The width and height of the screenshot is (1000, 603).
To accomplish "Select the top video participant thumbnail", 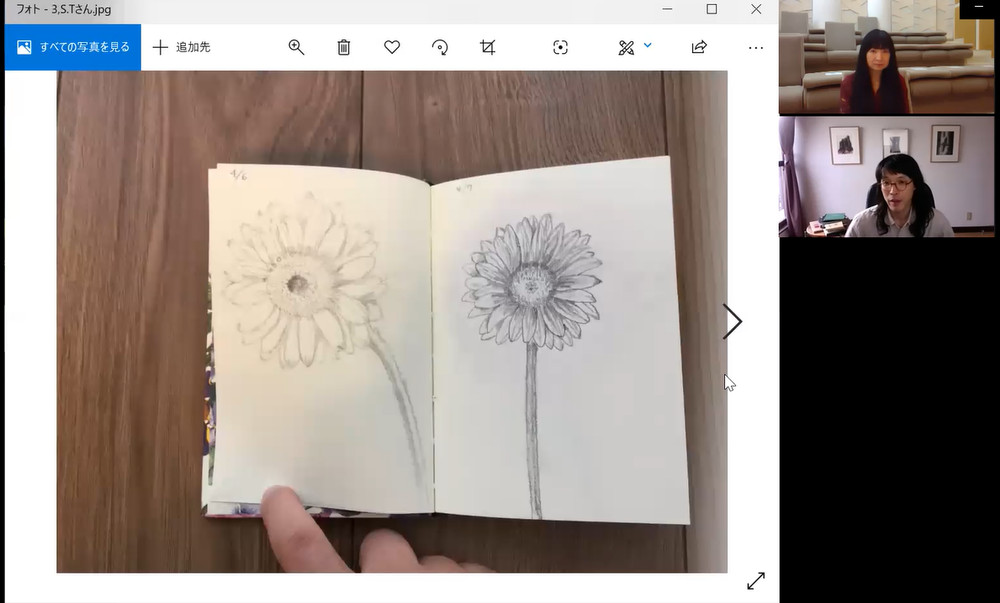I will [x=888, y=58].
